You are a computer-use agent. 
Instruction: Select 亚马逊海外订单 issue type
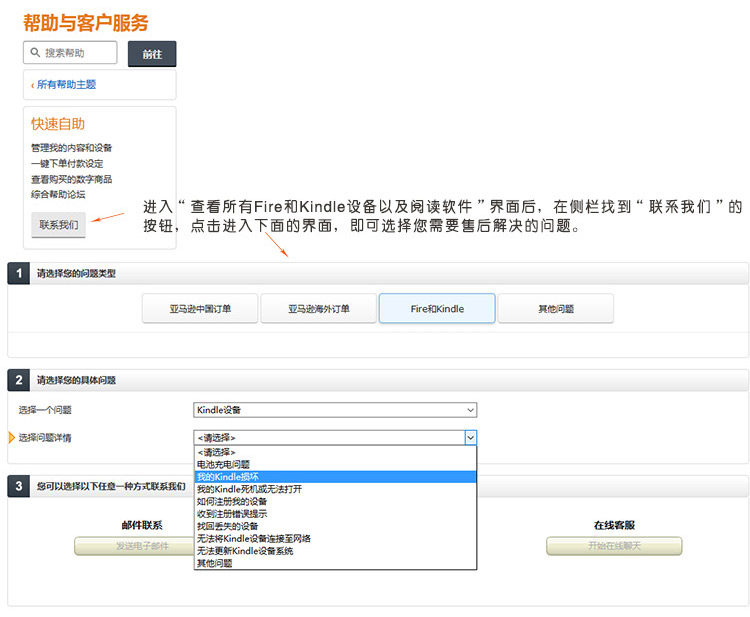pos(319,309)
